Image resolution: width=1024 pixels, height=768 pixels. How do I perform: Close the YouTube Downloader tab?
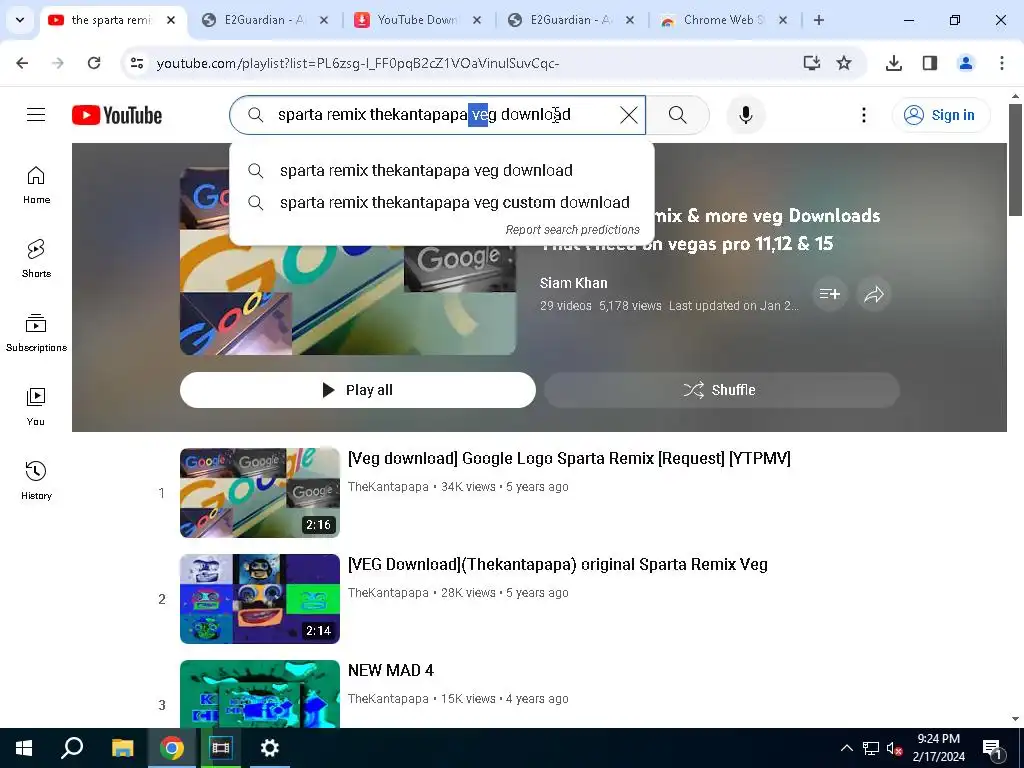477,20
